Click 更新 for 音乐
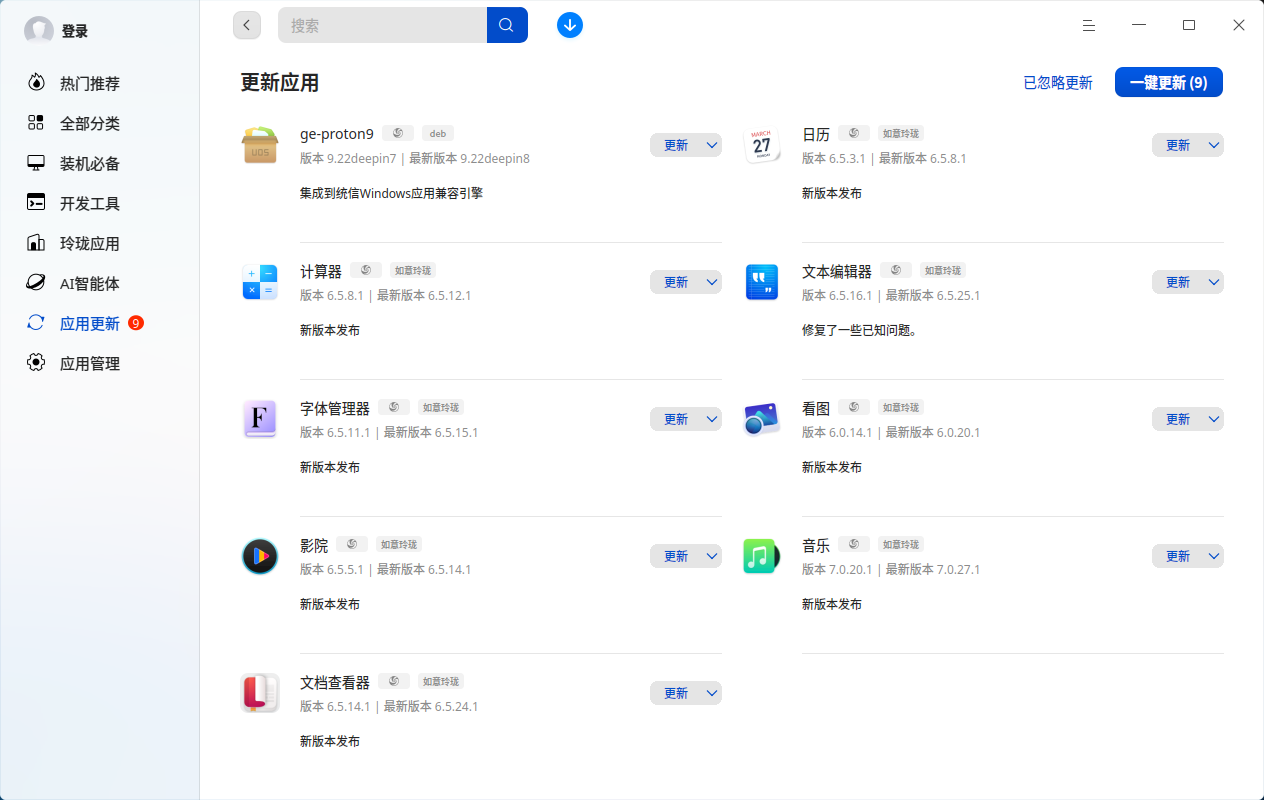Image resolution: width=1264 pixels, height=800 pixels. (x=1178, y=556)
